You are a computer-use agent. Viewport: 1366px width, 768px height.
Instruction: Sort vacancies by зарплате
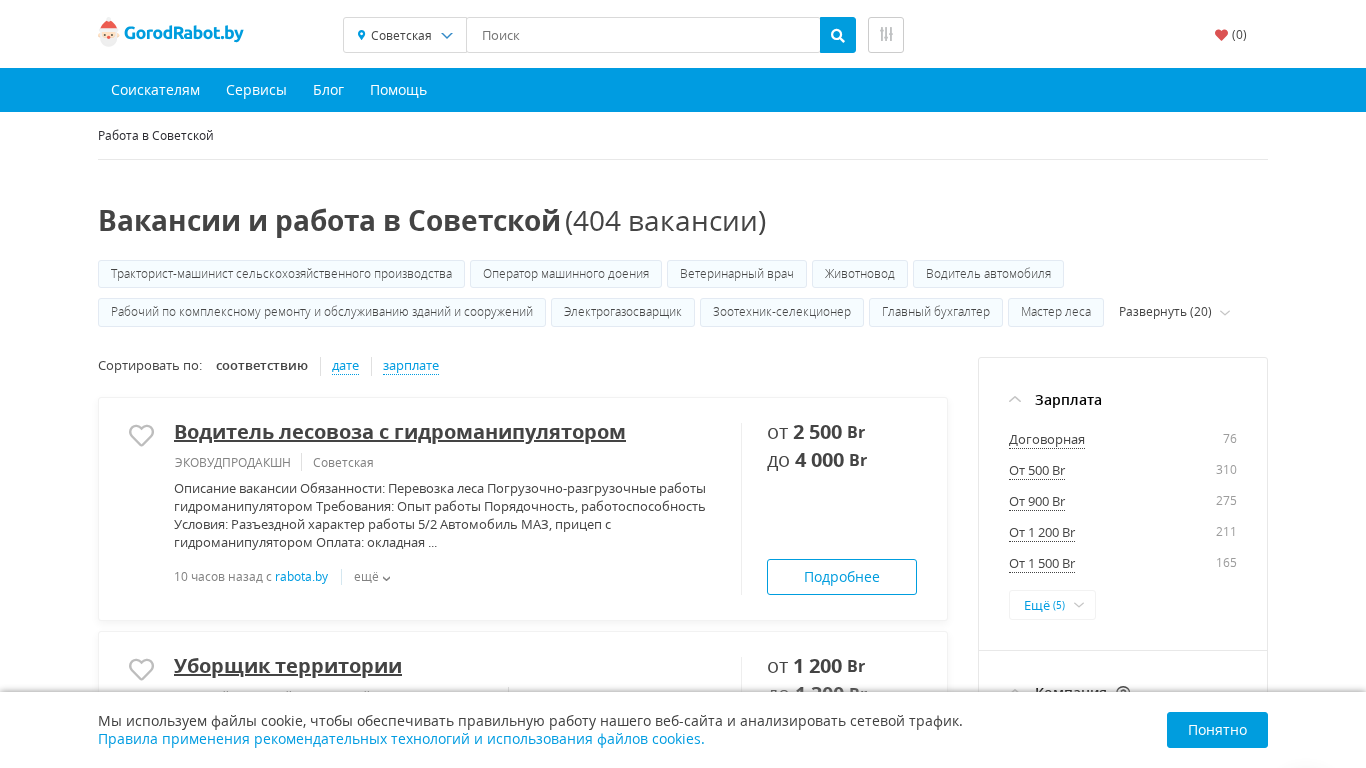click(411, 366)
